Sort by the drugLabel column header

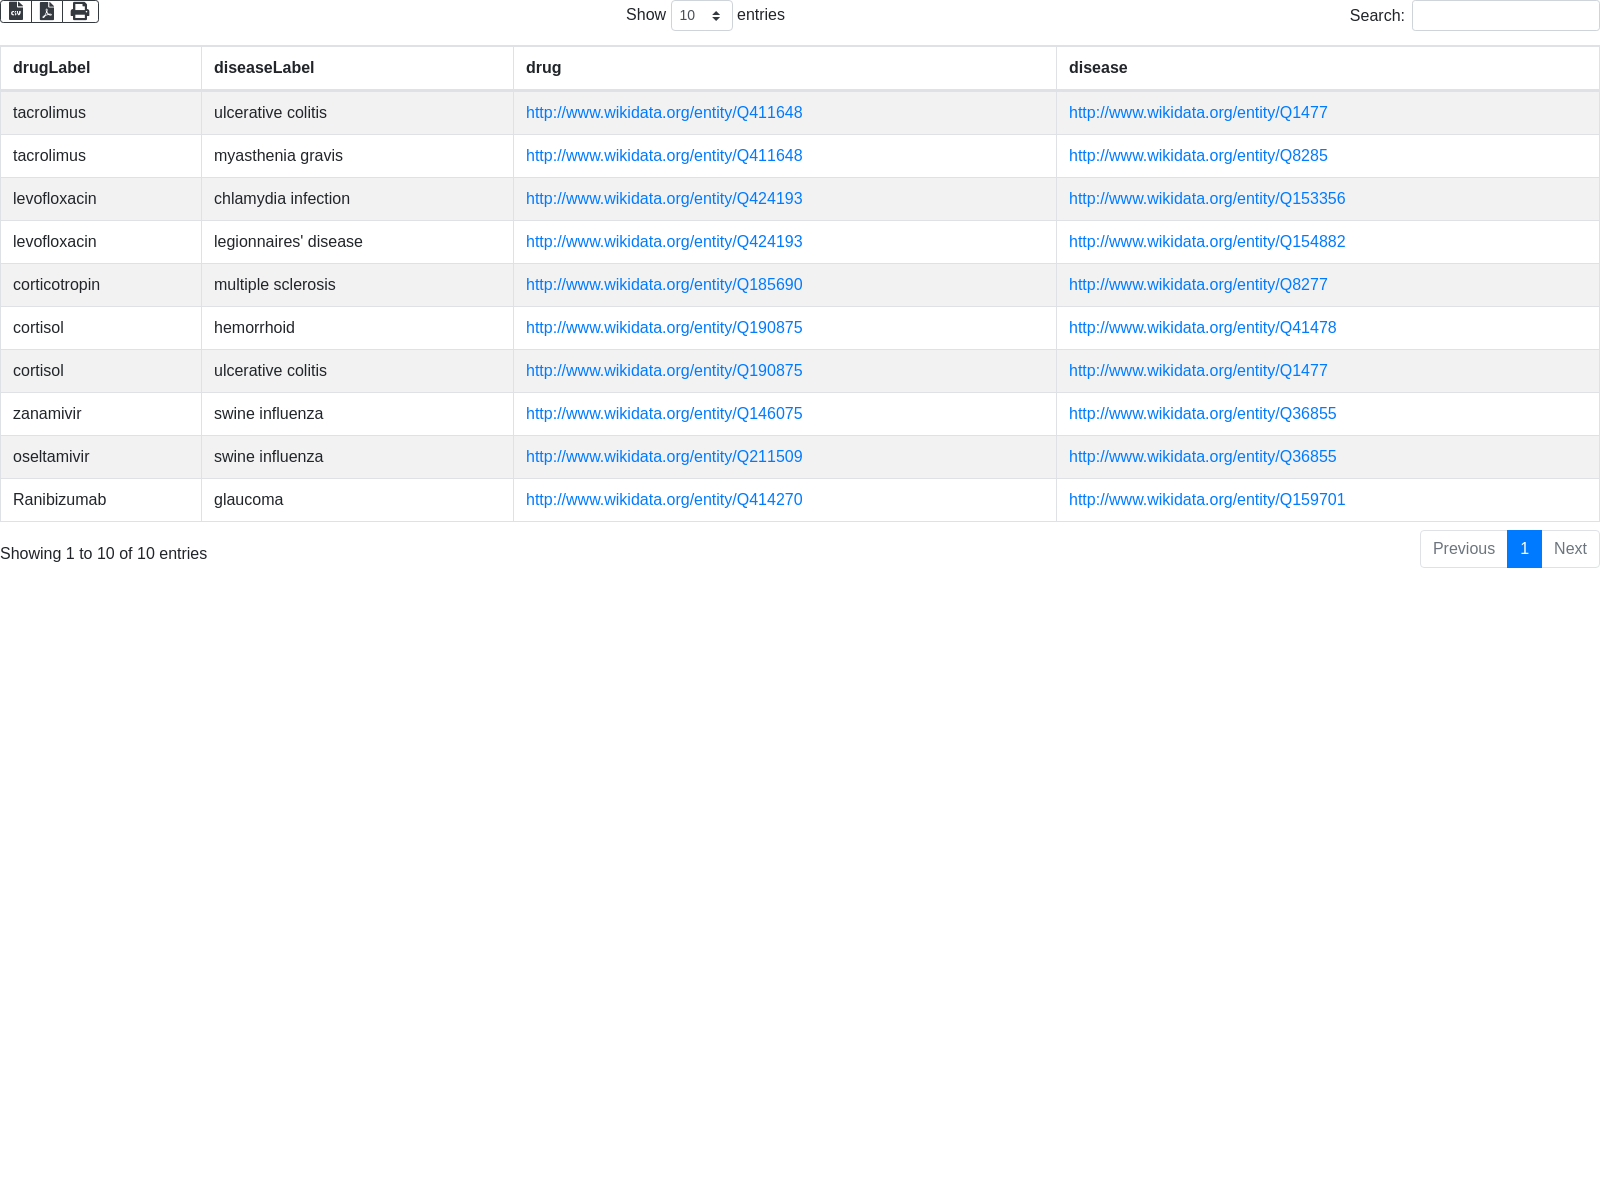pos(52,68)
